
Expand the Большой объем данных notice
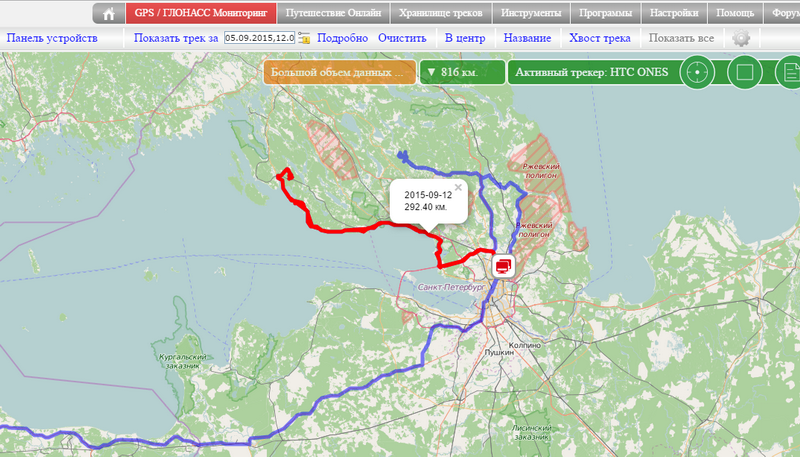[338, 72]
